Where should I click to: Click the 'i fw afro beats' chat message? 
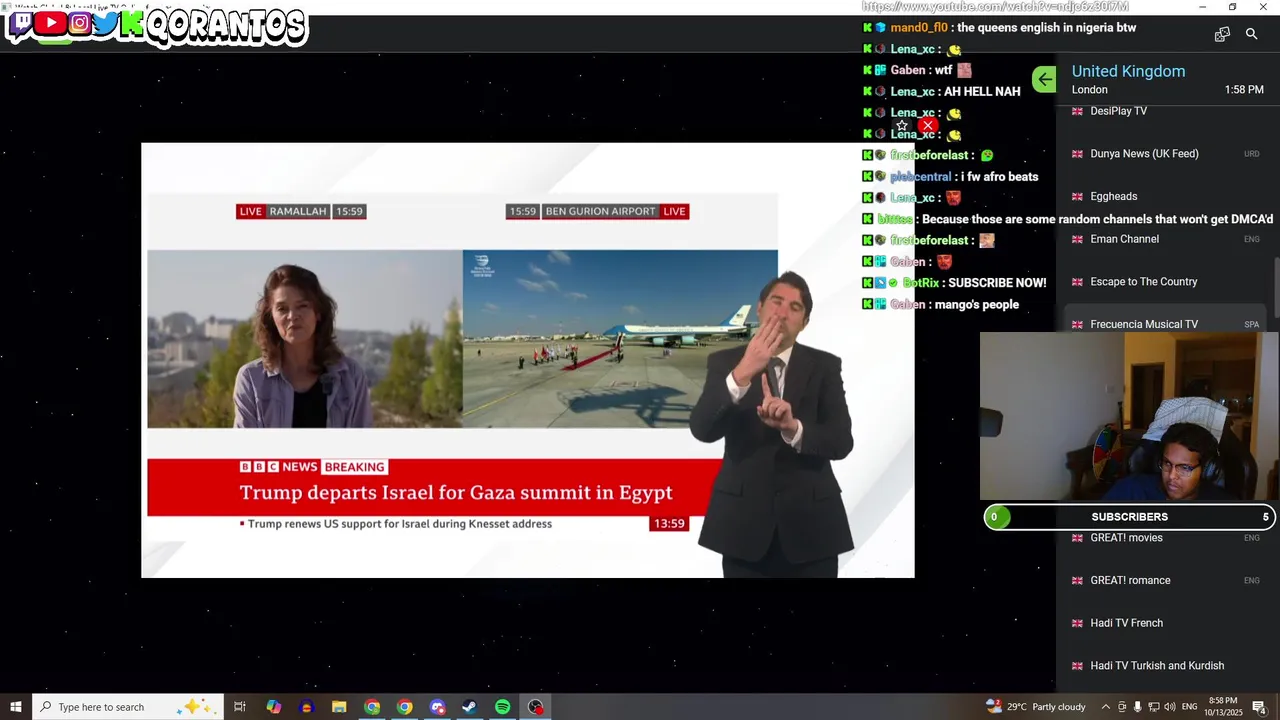pos(1000,177)
